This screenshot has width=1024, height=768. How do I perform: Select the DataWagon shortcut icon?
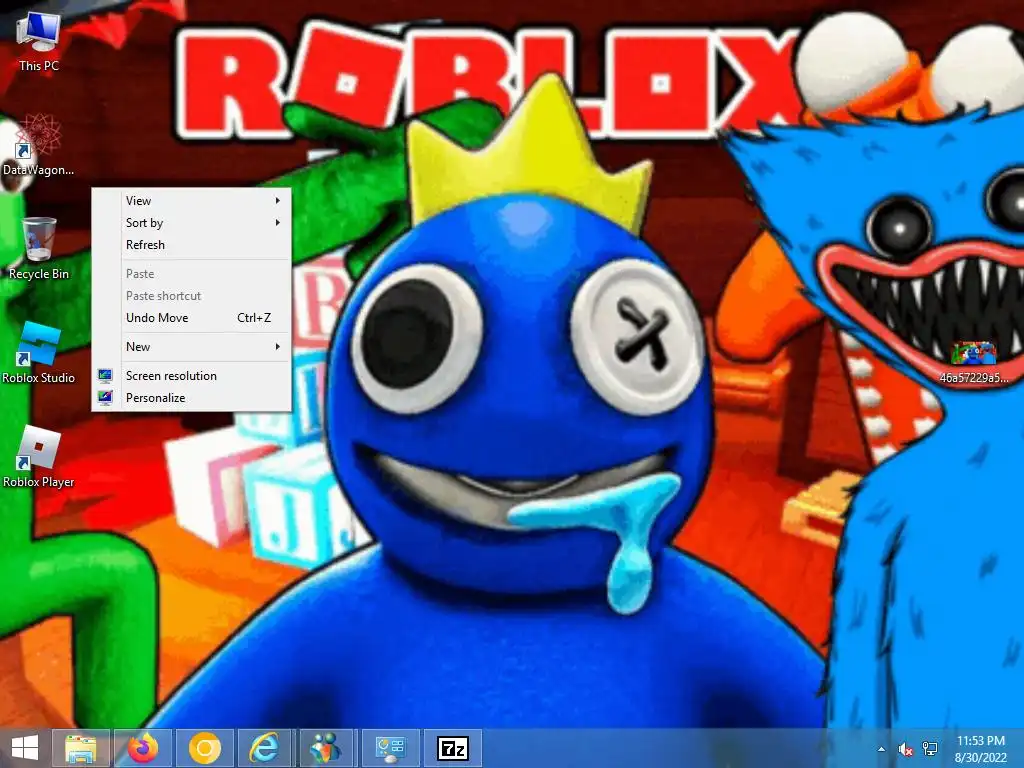(x=39, y=145)
